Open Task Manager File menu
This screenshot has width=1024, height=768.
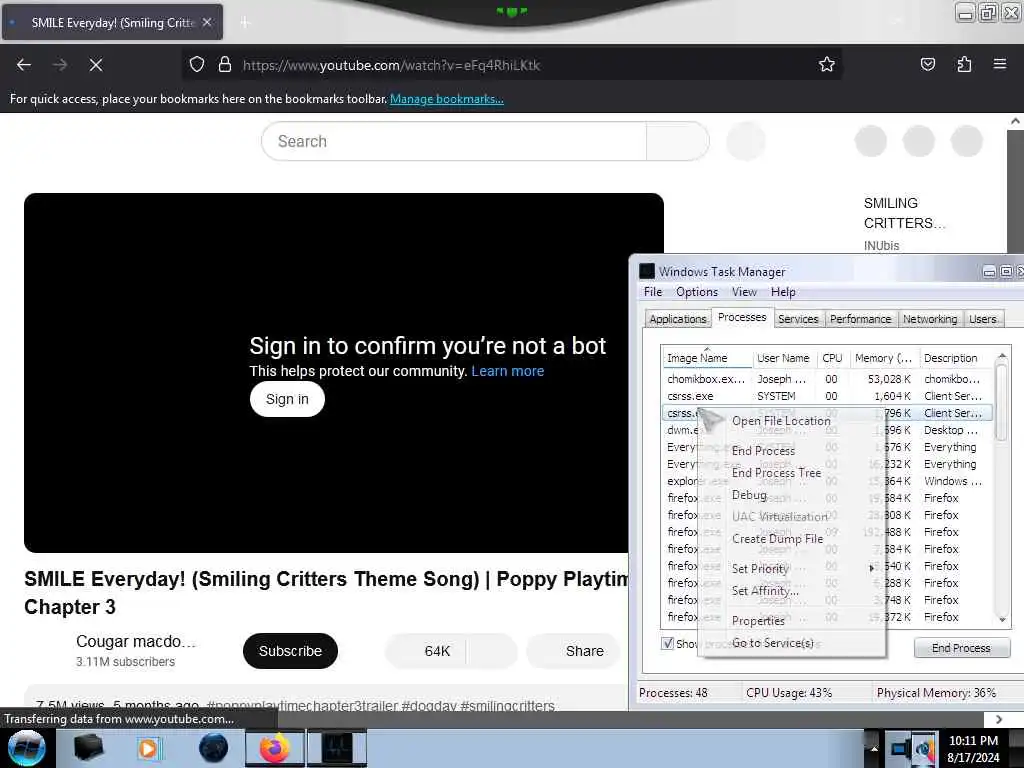[x=652, y=292]
